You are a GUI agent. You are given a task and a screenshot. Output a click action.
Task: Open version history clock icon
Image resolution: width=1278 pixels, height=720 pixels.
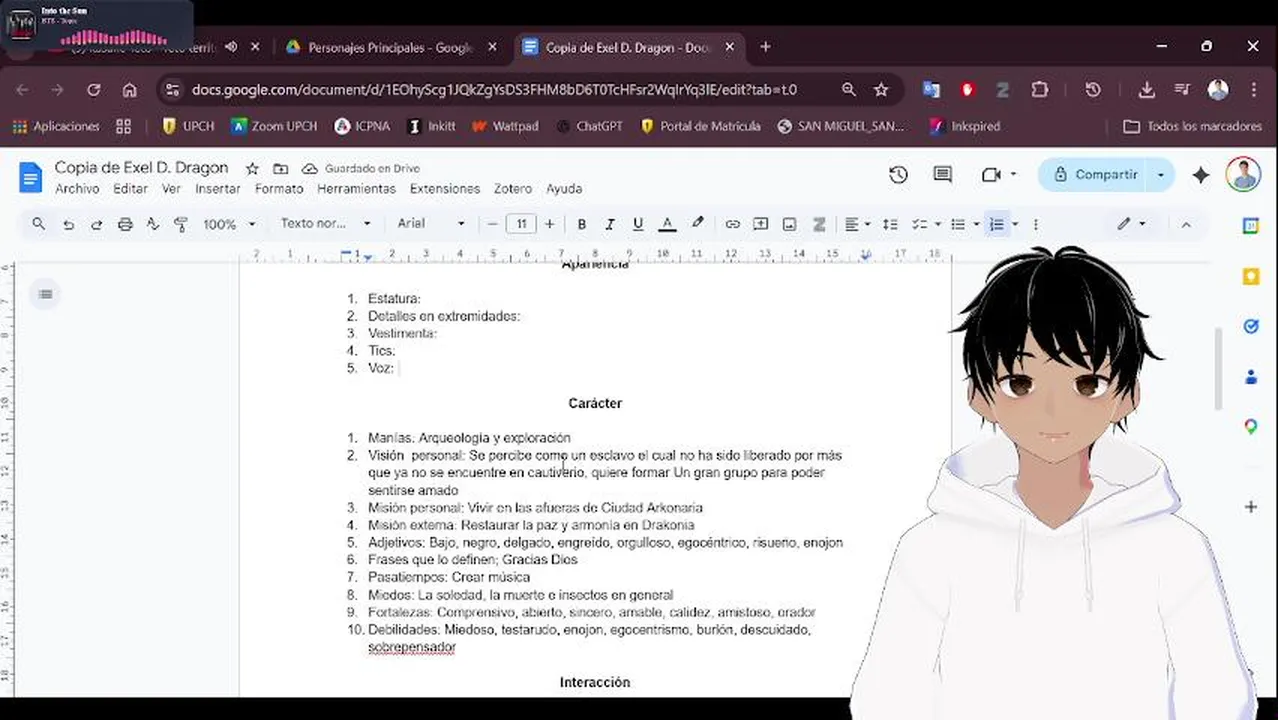coord(898,175)
